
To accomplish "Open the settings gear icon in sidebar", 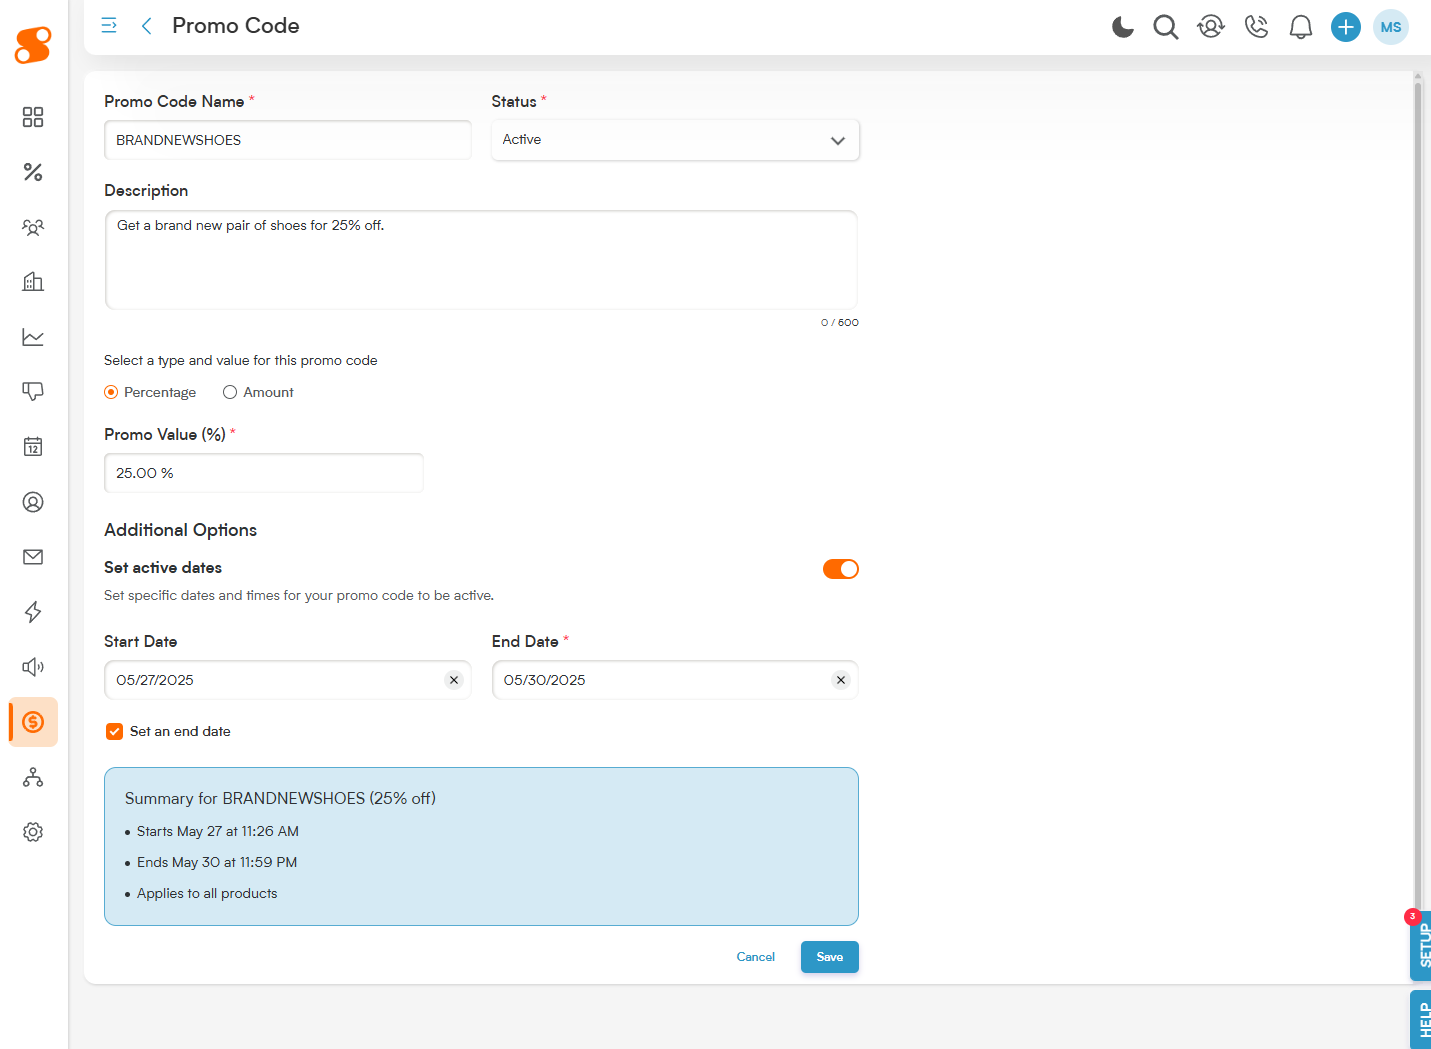I will (x=33, y=832).
